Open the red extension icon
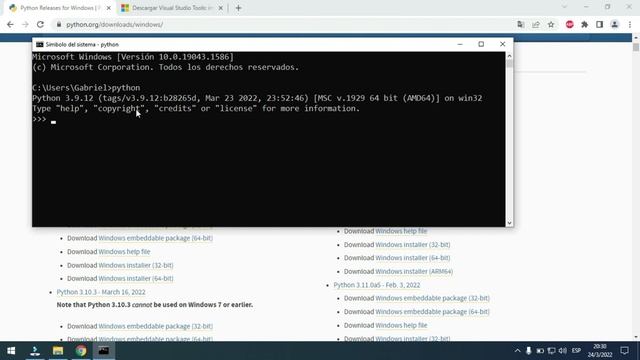The width and height of the screenshot is (640, 360). 569,24
